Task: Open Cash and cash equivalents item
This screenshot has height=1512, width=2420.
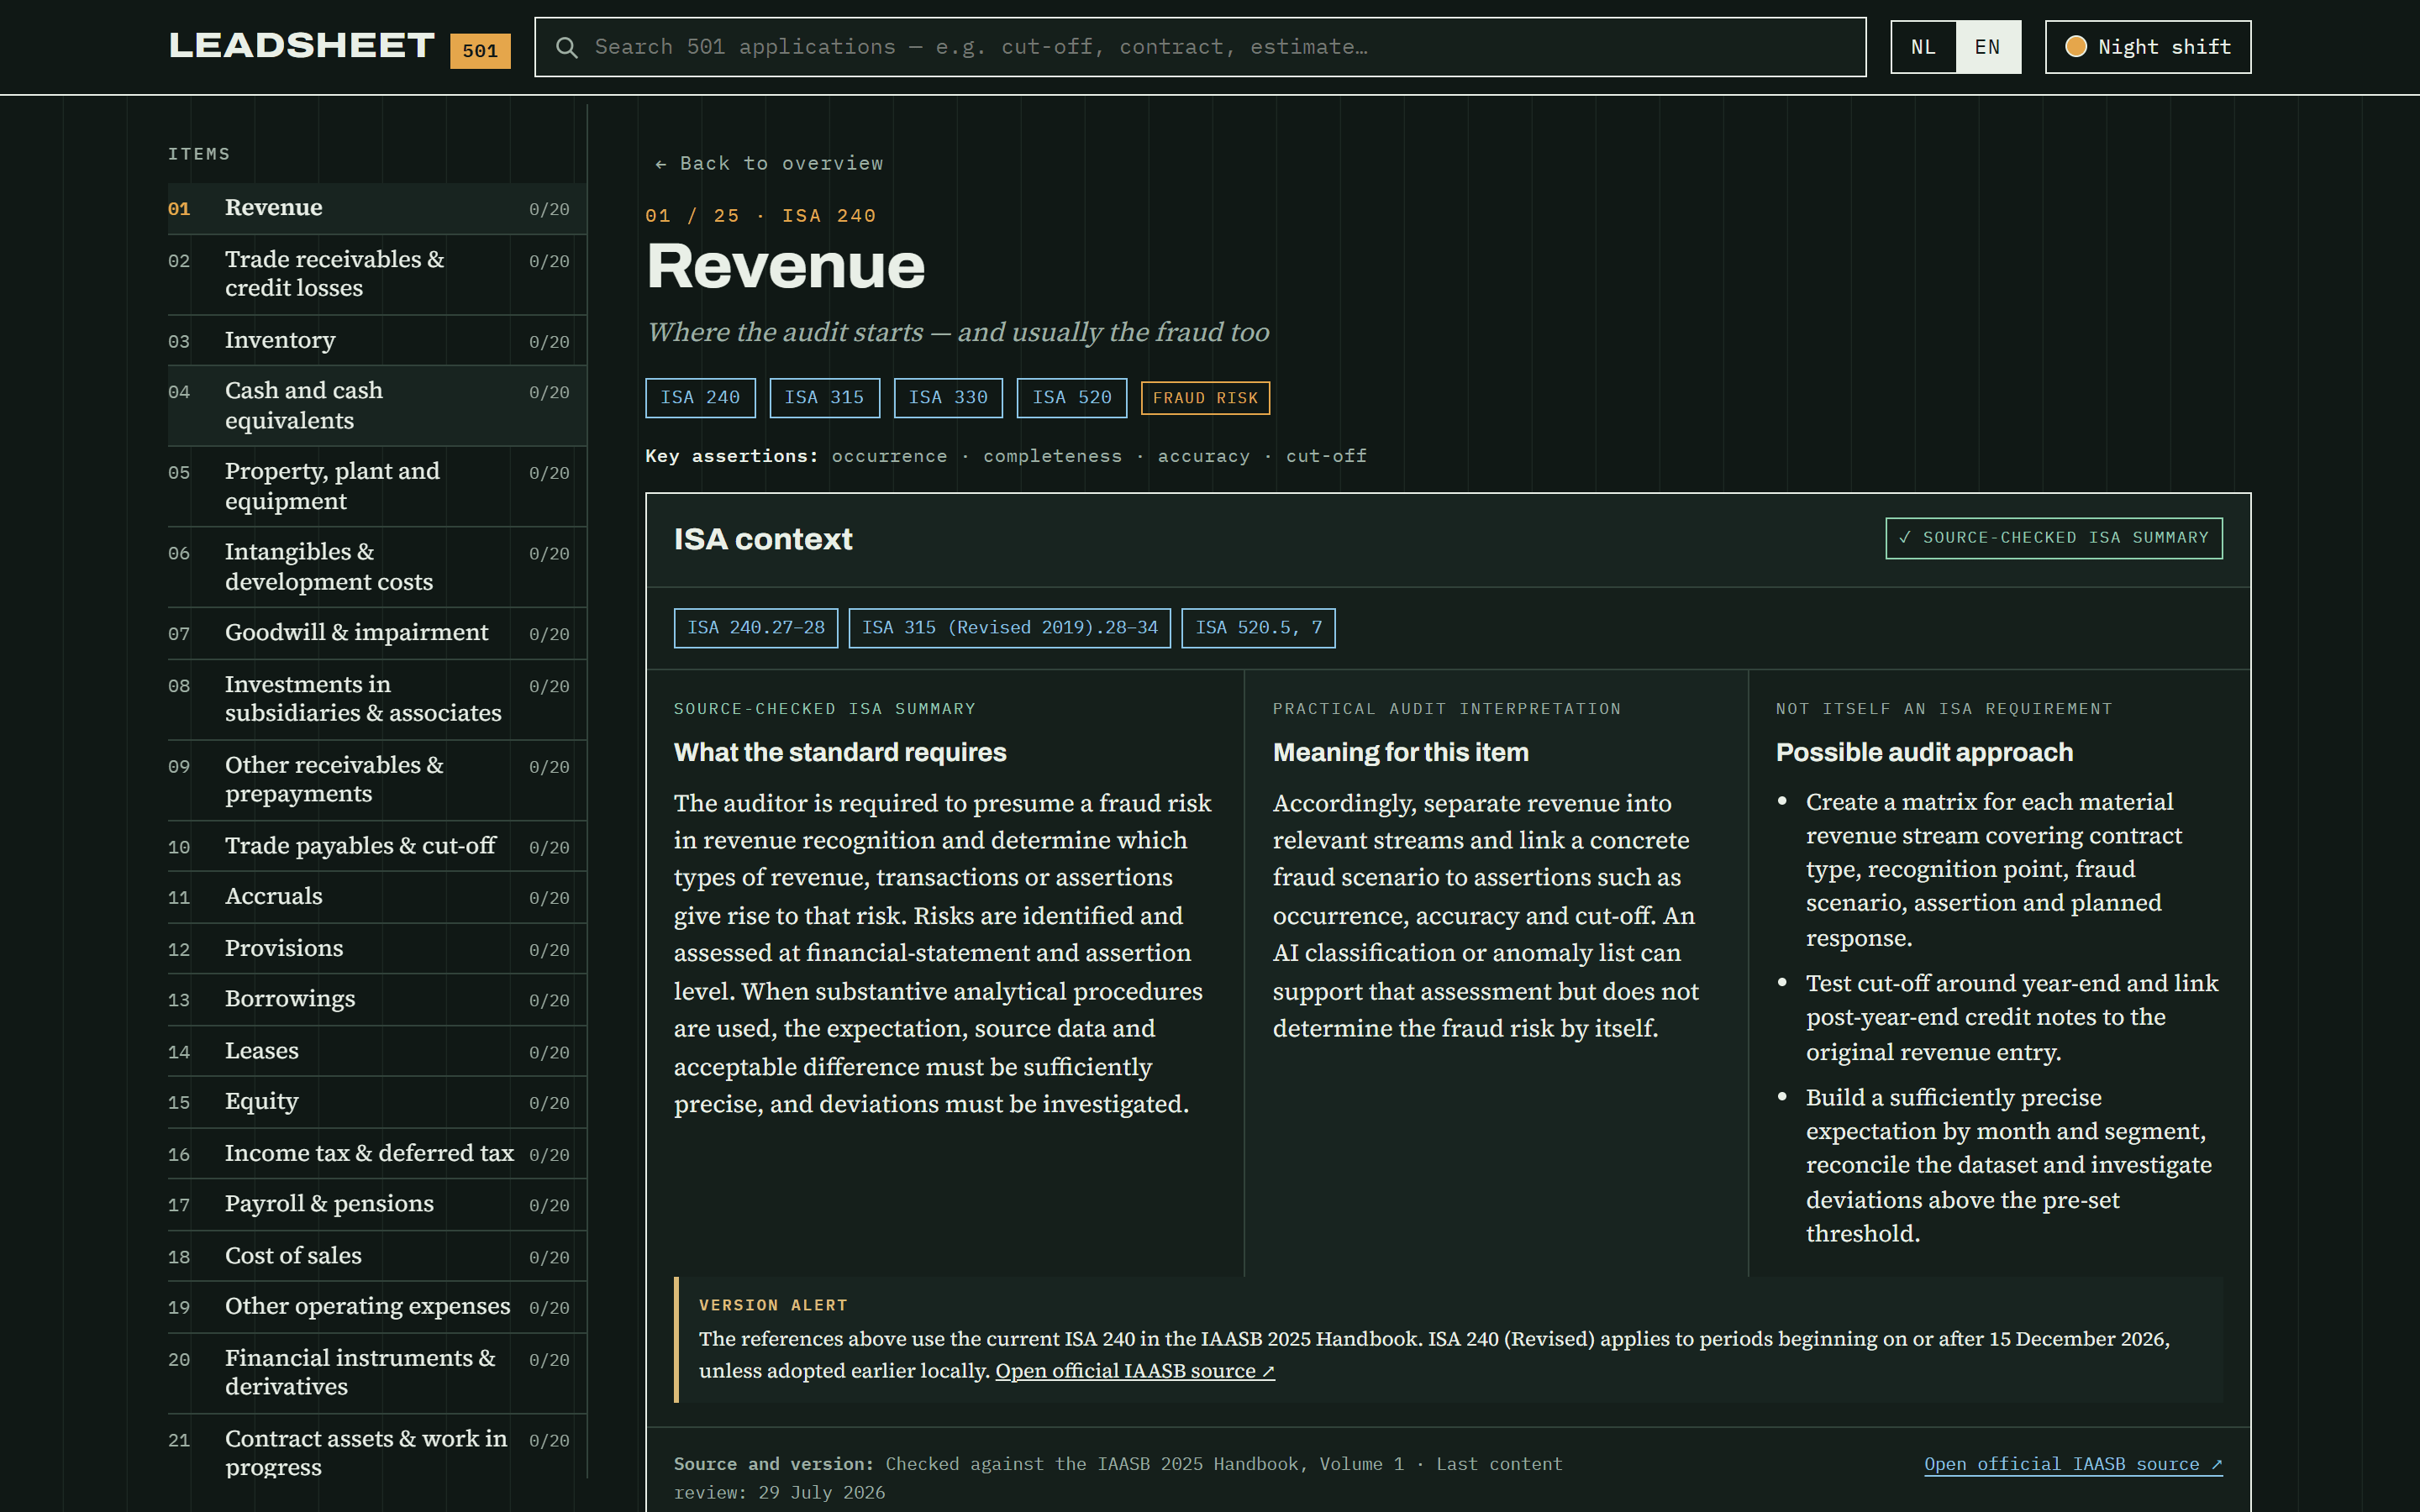Action: (x=377, y=405)
